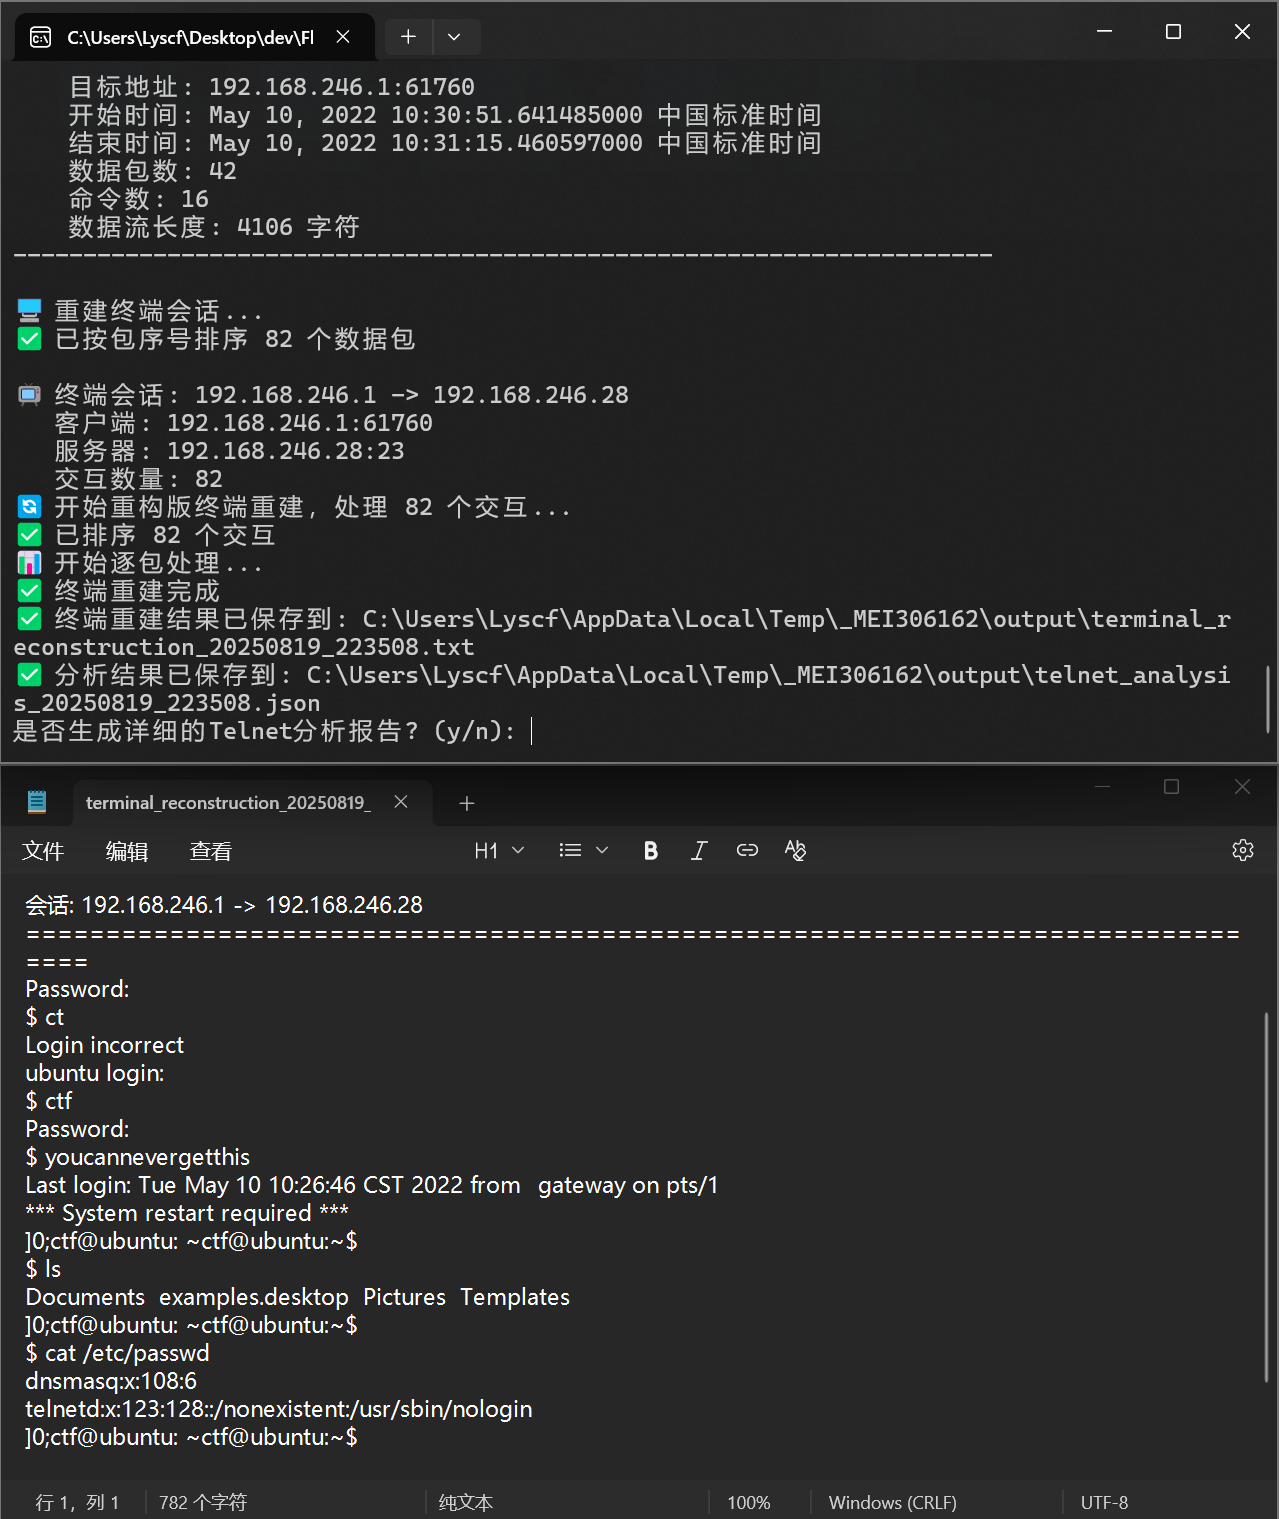Open the list style dropdown

584,851
